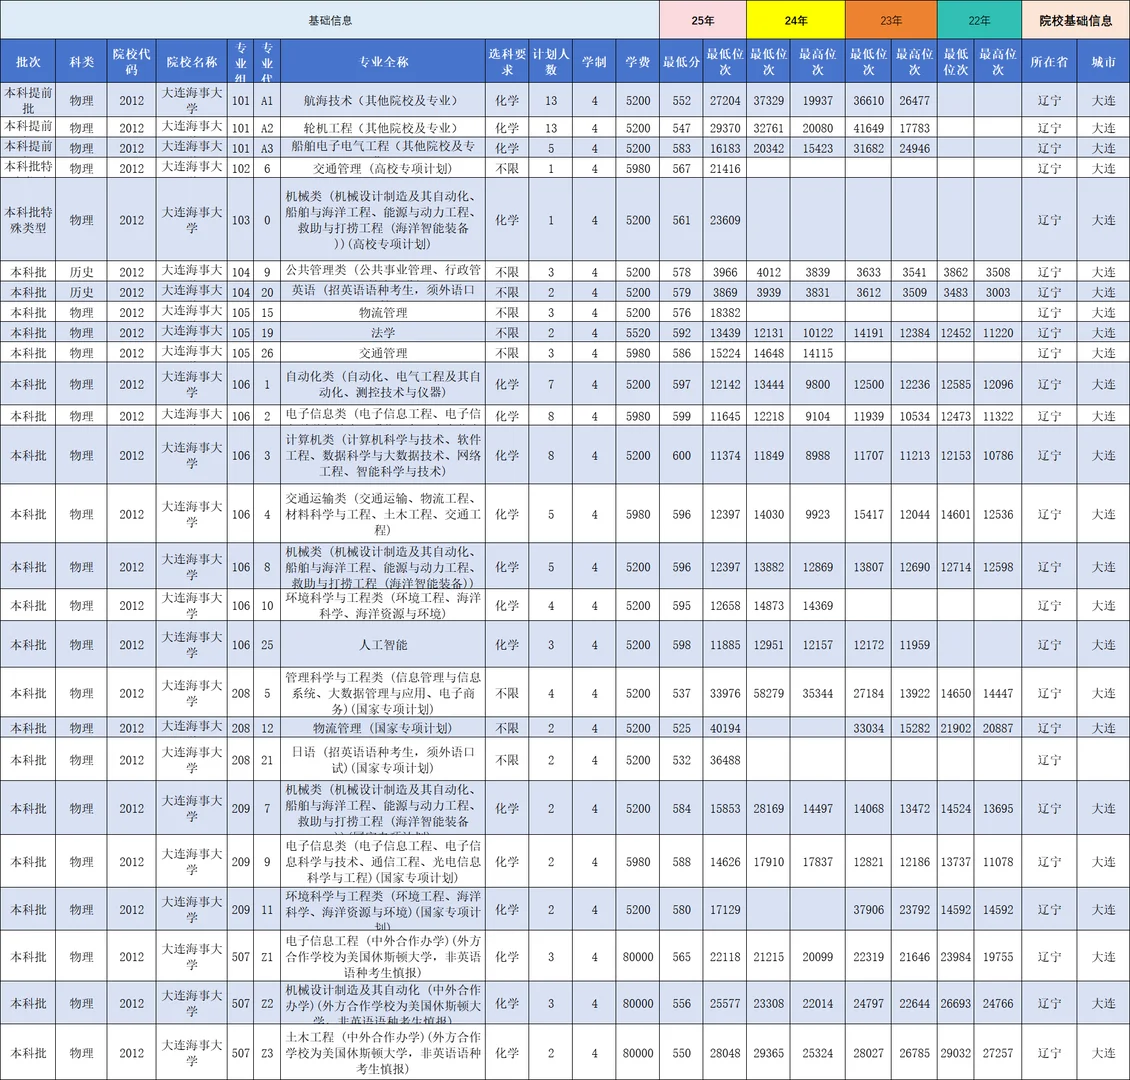Select the minimum score 600 cell
The height and width of the screenshot is (1080, 1130).
682,455
